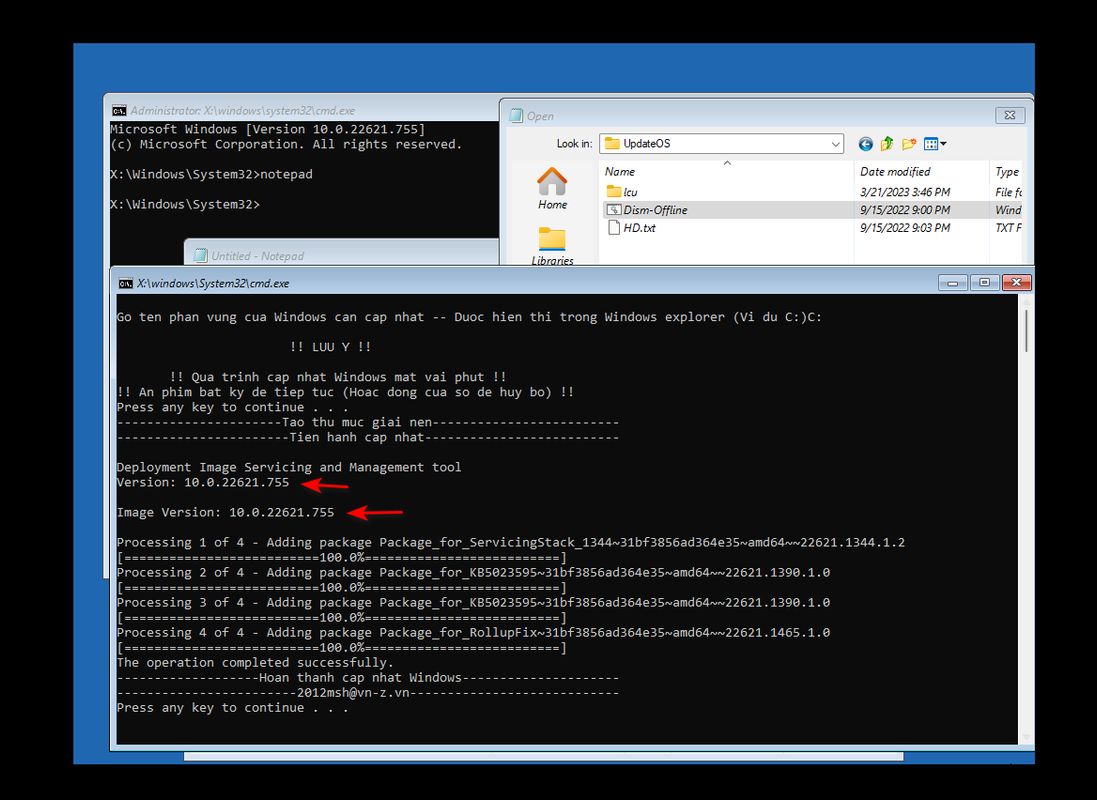The image size is (1097, 800).
Task: Click 'Processing 4 of 4' RollupFix line
Action: click(x=474, y=633)
